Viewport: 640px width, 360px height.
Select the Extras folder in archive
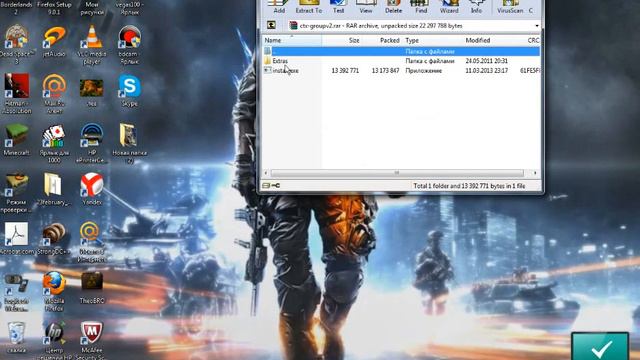[x=280, y=61]
